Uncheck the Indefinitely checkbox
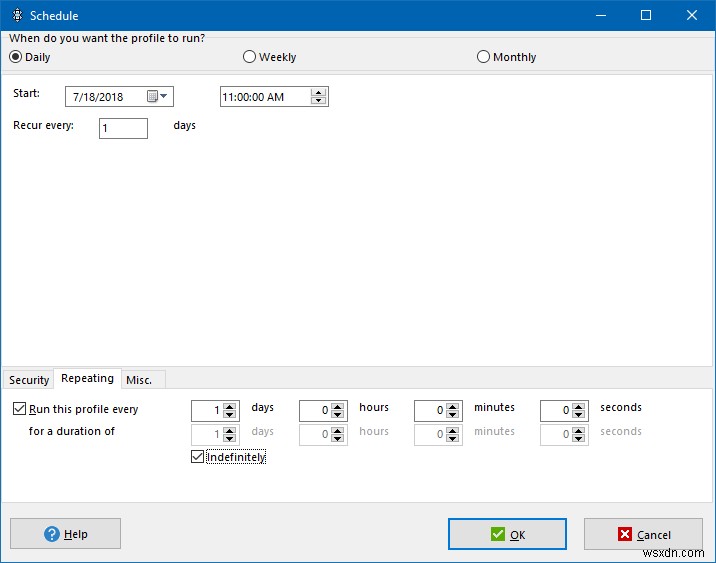Screen dimensions: 716x563 197,457
